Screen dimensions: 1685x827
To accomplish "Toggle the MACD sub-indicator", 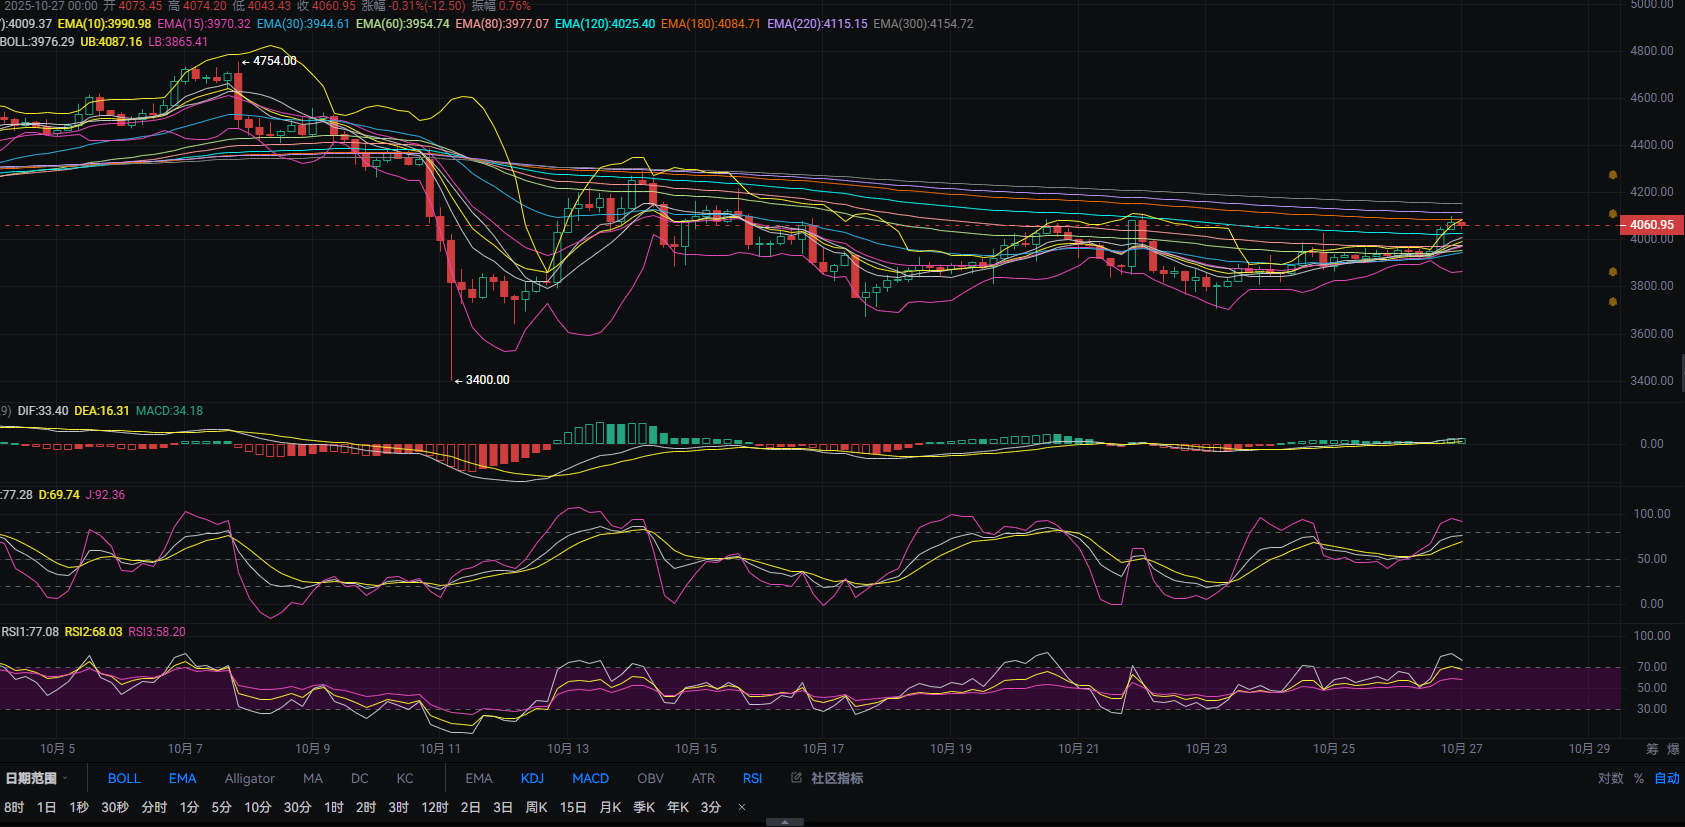I will tap(590, 778).
